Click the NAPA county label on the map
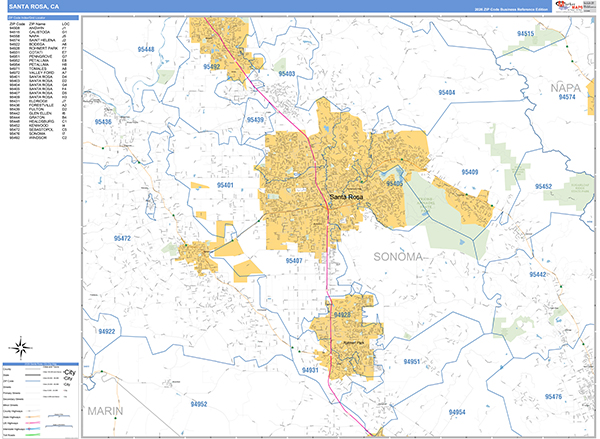 [566, 88]
